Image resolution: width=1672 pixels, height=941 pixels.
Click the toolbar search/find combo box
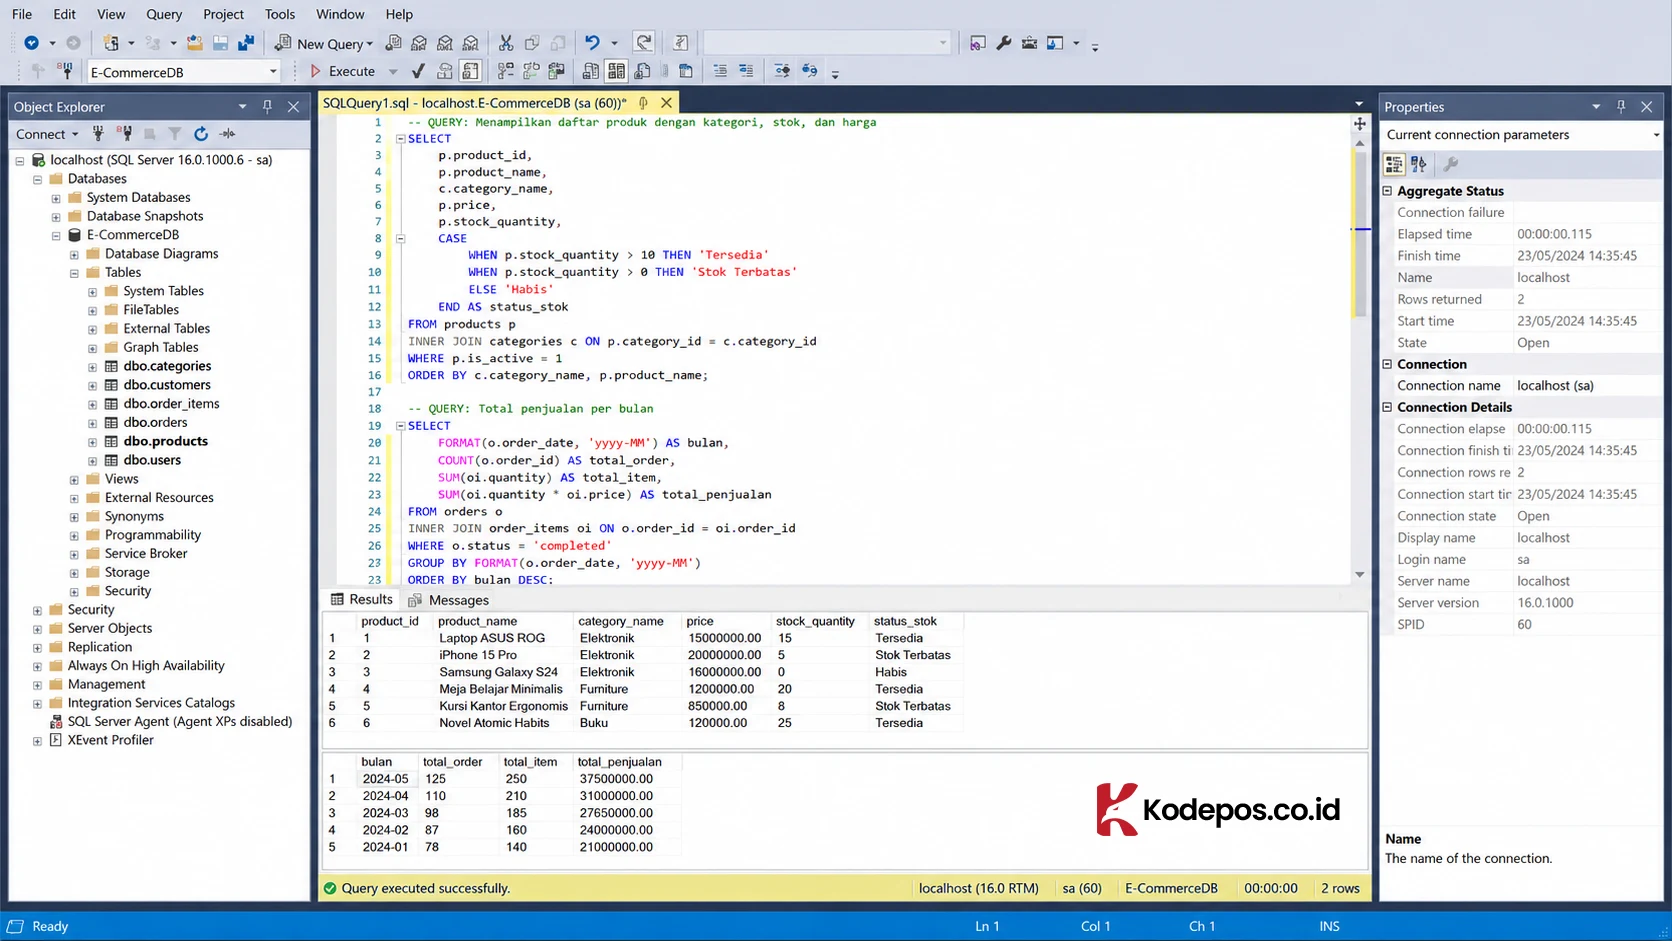point(827,43)
